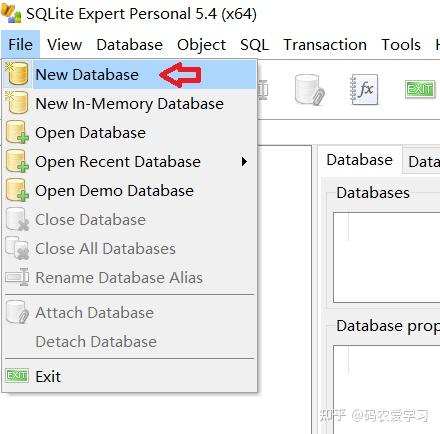Open the Object menu
Image resolution: width=440 pixels, height=434 pixels.
point(201,45)
